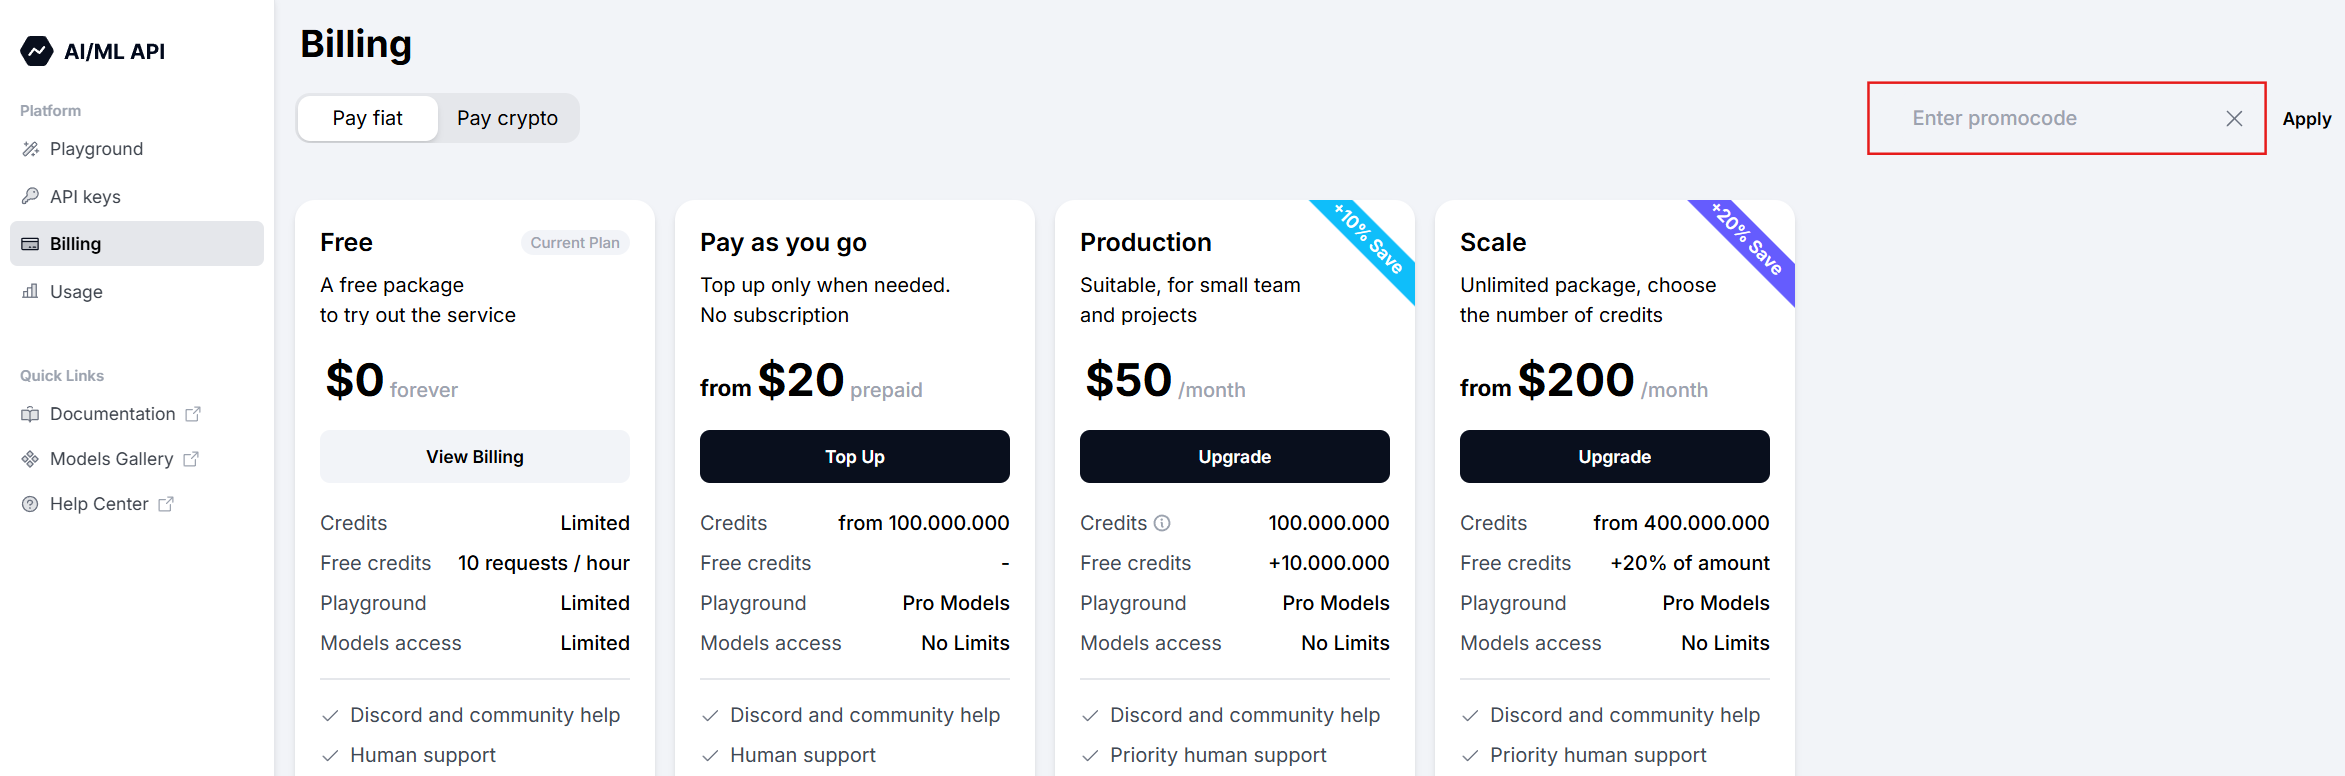Click the Models Gallery icon
This screenshot has width=2345, height=776.
coord(31,459)
